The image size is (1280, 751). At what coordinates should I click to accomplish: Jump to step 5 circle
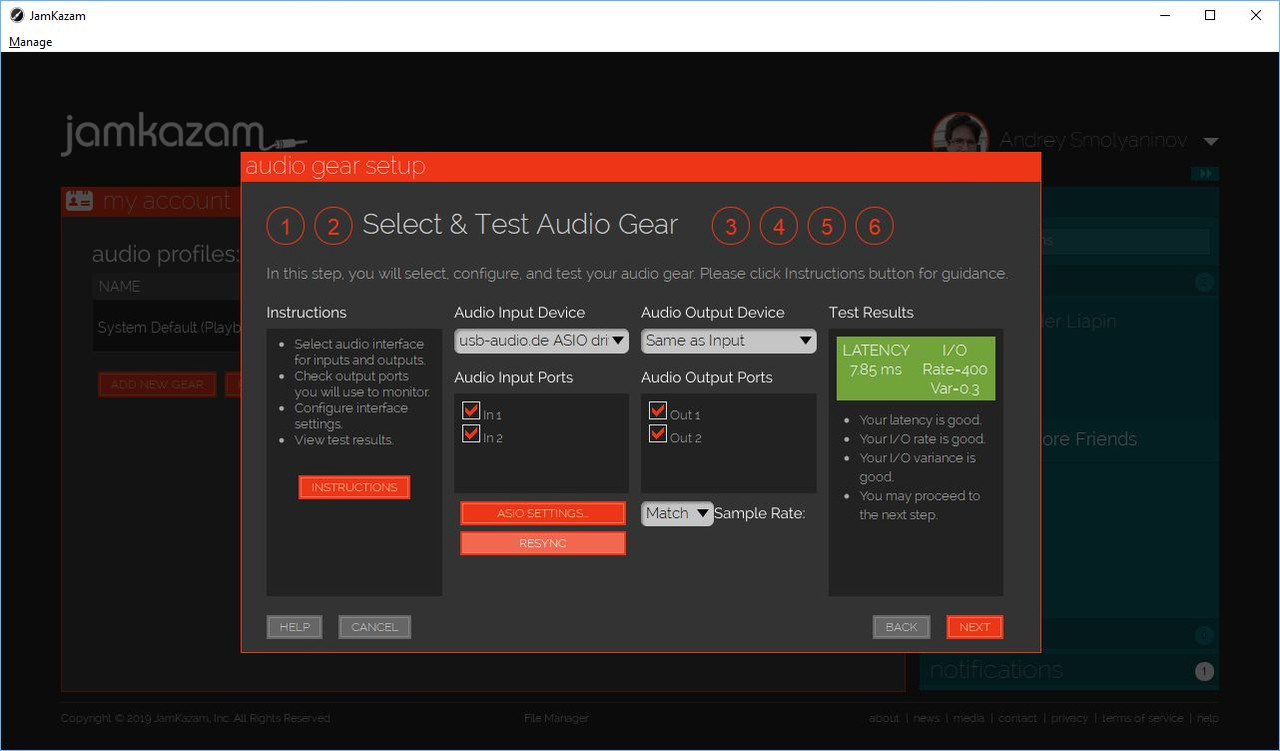826,227
